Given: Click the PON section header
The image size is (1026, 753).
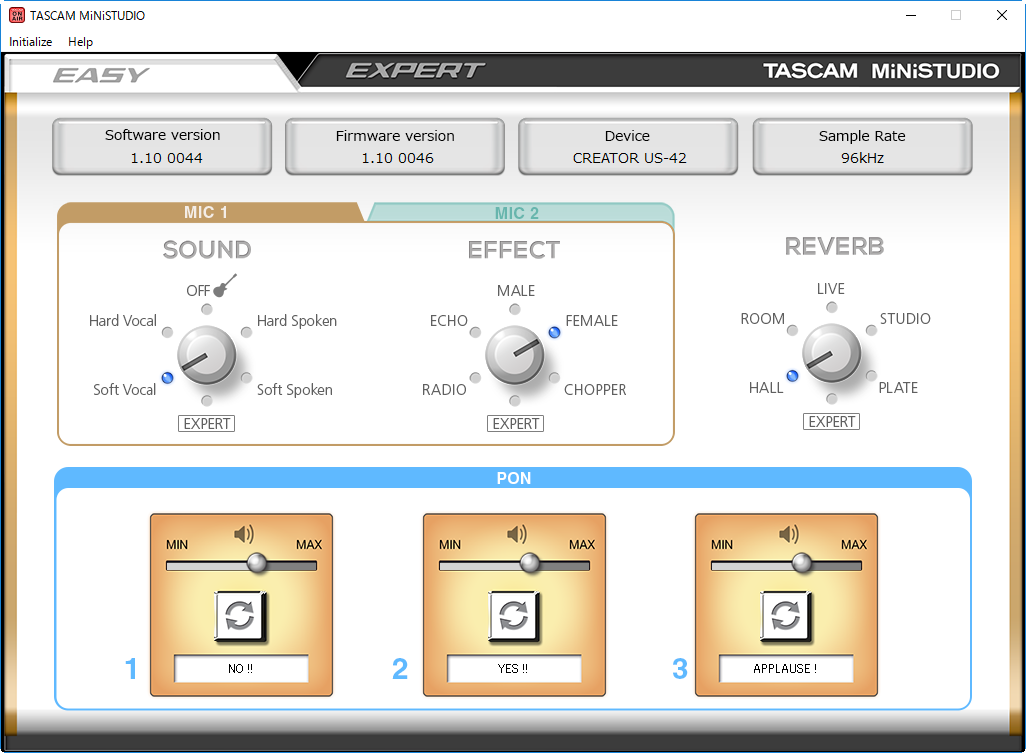Looking at the screenshot, I should coord(514,478).
